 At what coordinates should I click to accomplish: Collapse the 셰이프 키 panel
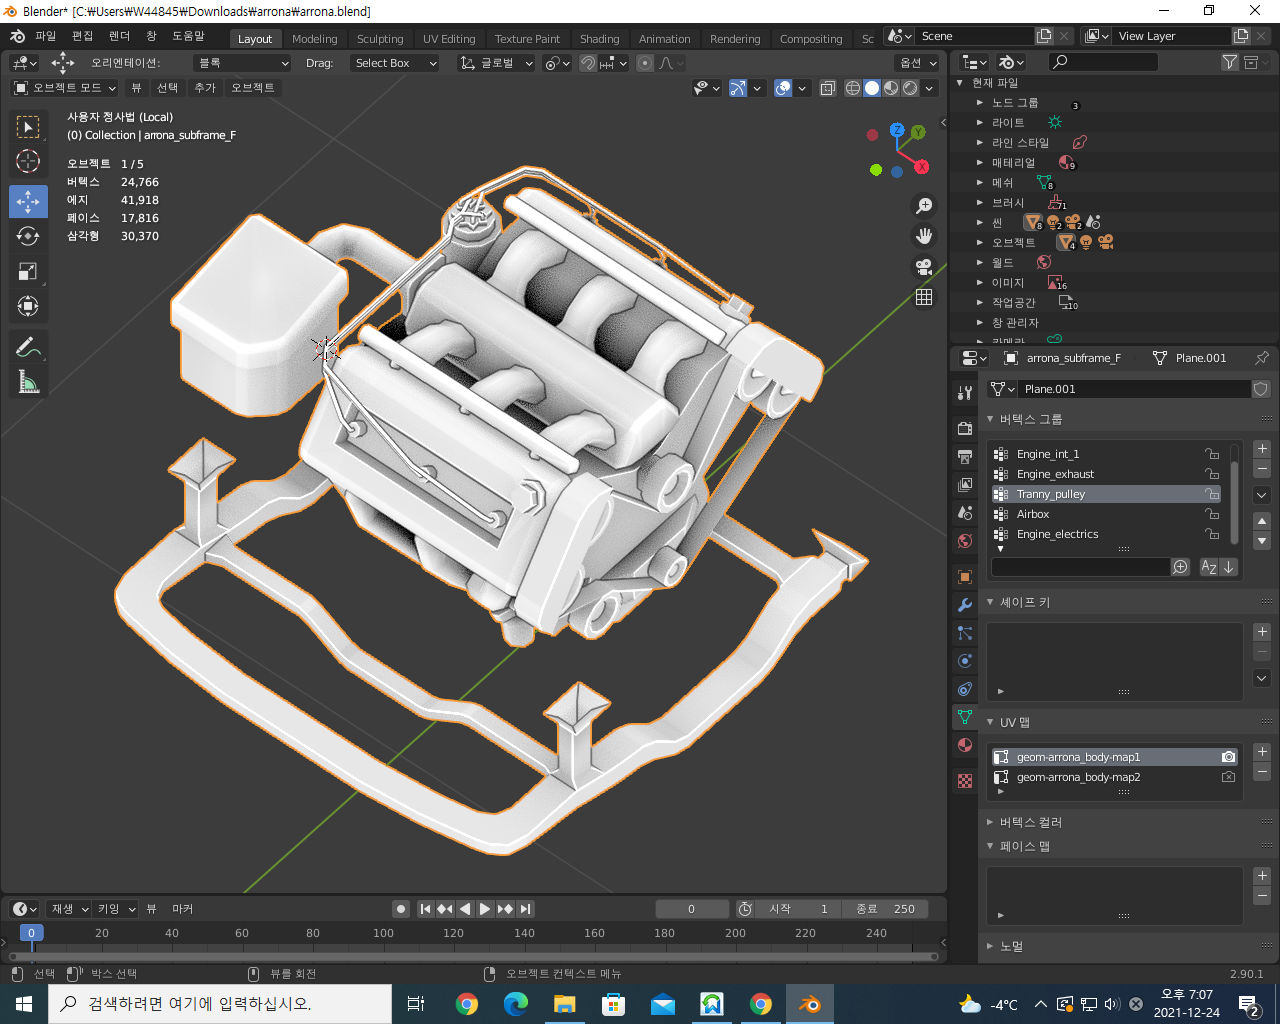click(x=990, y=602)
